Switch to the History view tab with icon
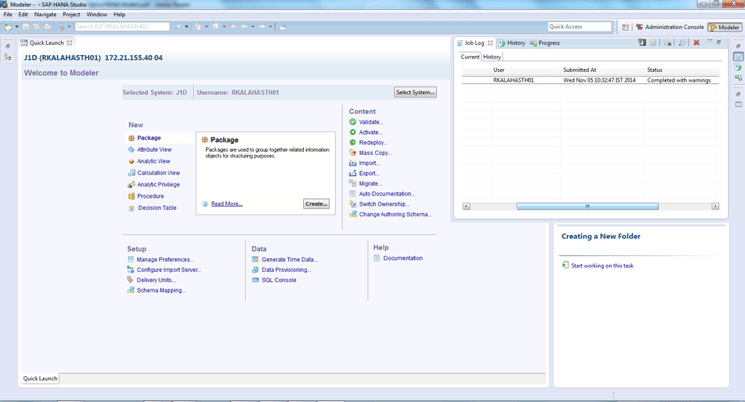The image size is (745, 402). click(512, 43)
